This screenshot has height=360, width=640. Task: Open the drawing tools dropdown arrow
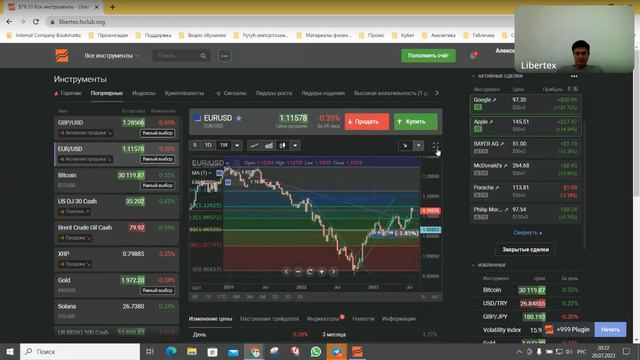418,146
